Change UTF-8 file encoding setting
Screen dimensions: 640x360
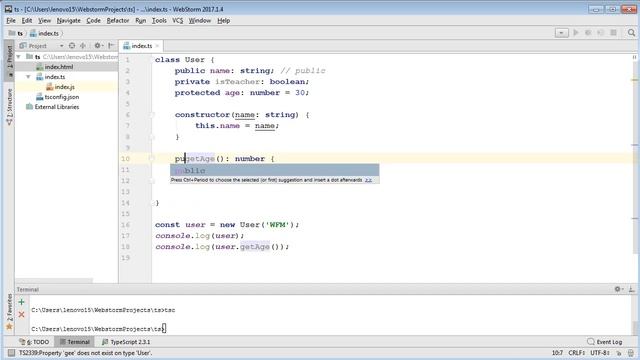600,353
